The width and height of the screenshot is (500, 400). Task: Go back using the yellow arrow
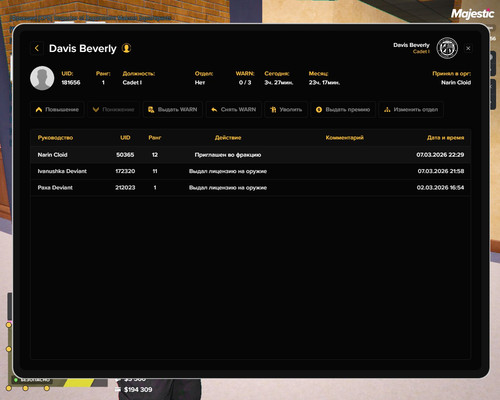[37, 48]
